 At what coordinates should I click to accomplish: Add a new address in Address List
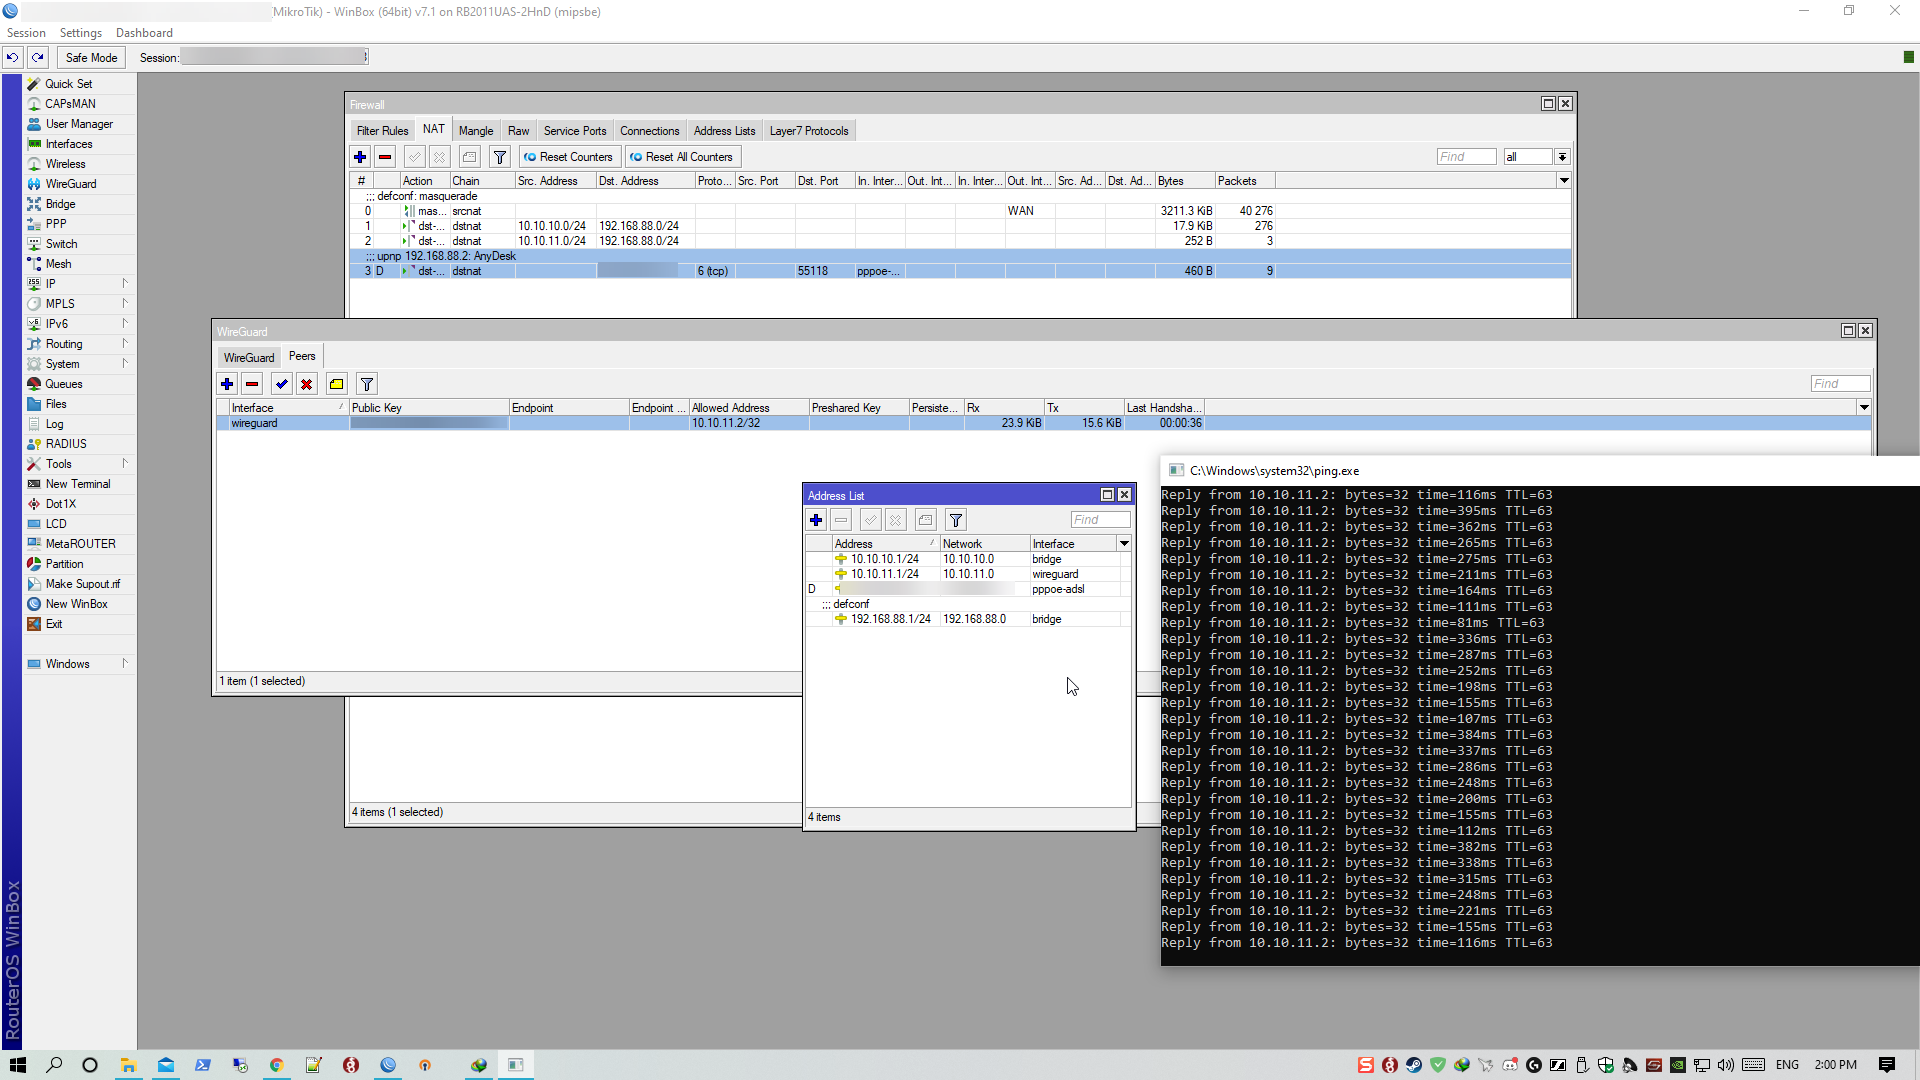816,520
